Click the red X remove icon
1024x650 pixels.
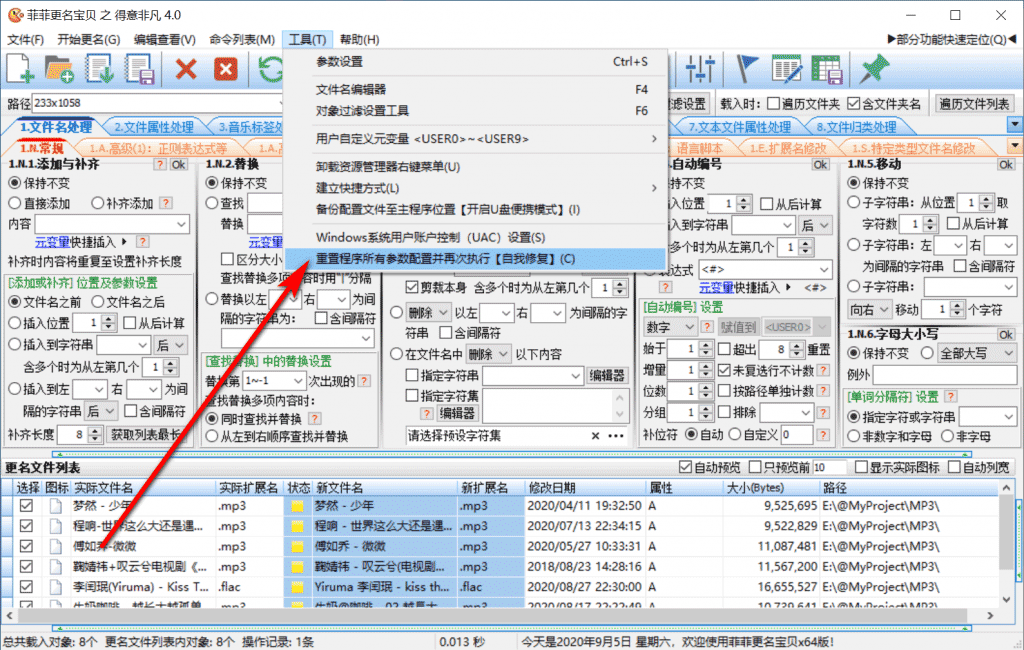click(x=186, y=69)
